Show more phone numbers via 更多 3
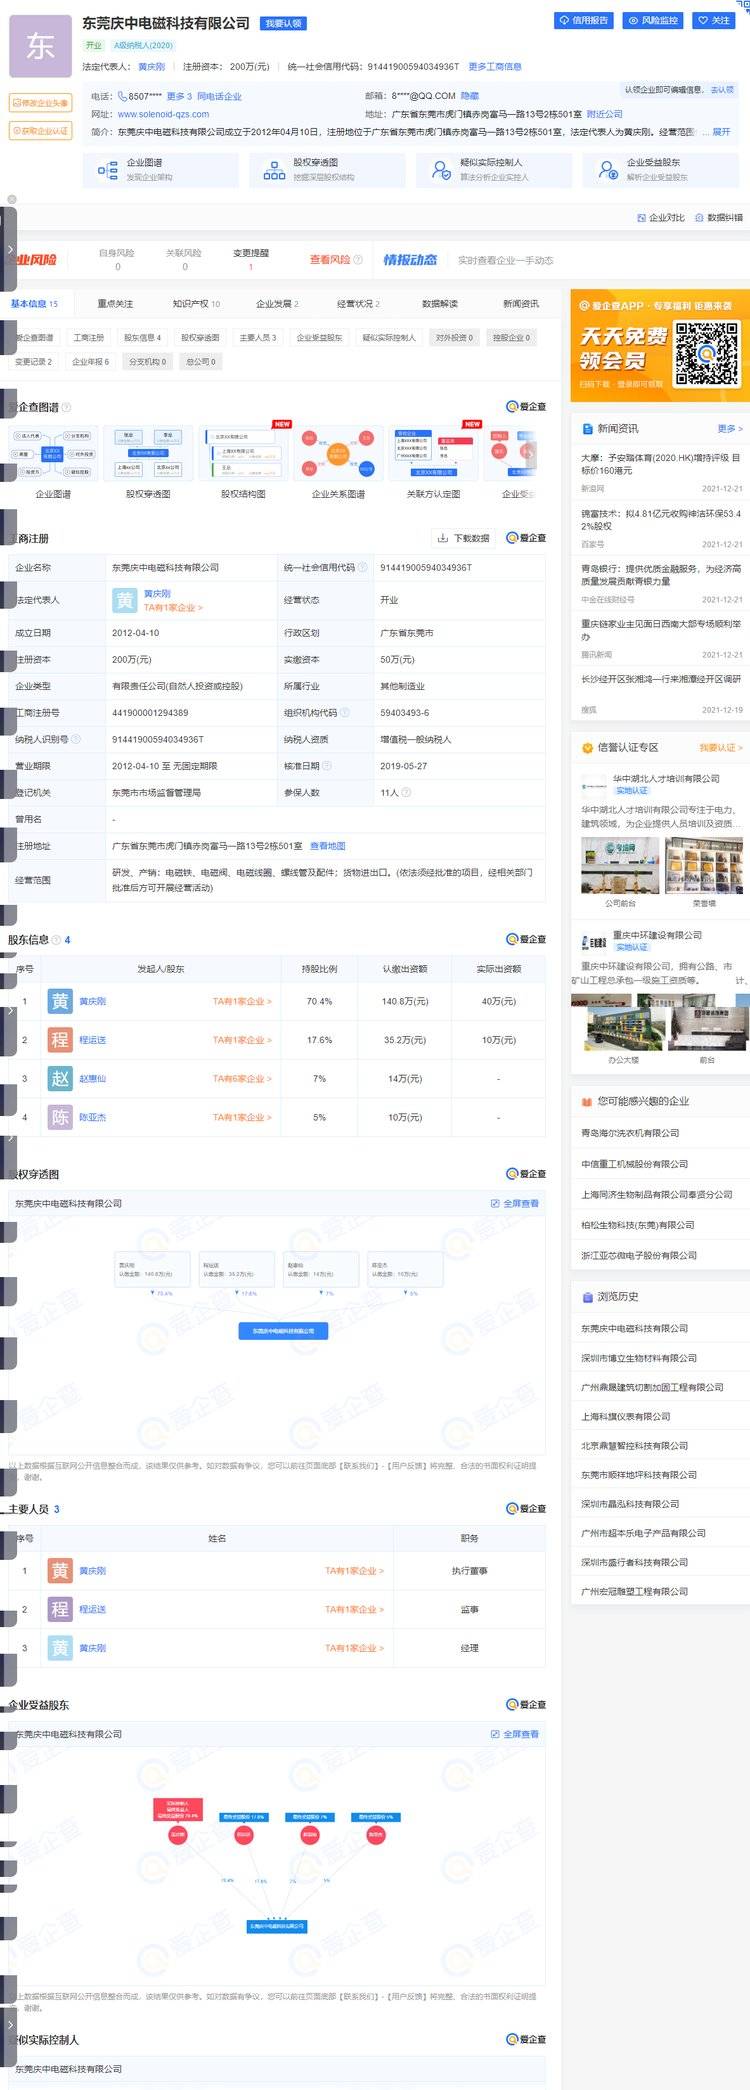The height and width of the screenshot is (2090, 750). (x=179, y=97)
